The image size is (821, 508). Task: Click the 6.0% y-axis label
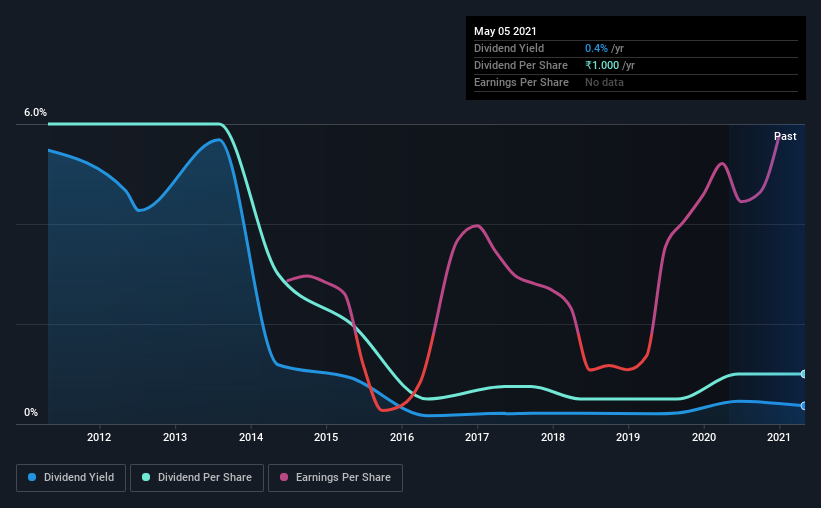coord(35,113)
